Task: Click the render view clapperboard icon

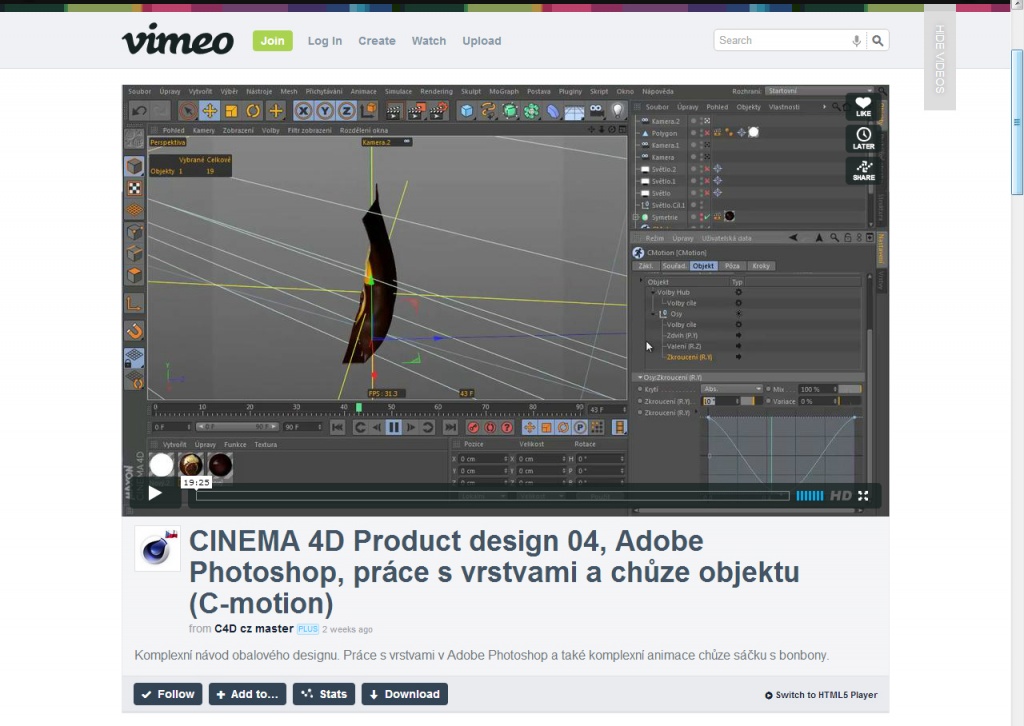Action: [393, 111]
